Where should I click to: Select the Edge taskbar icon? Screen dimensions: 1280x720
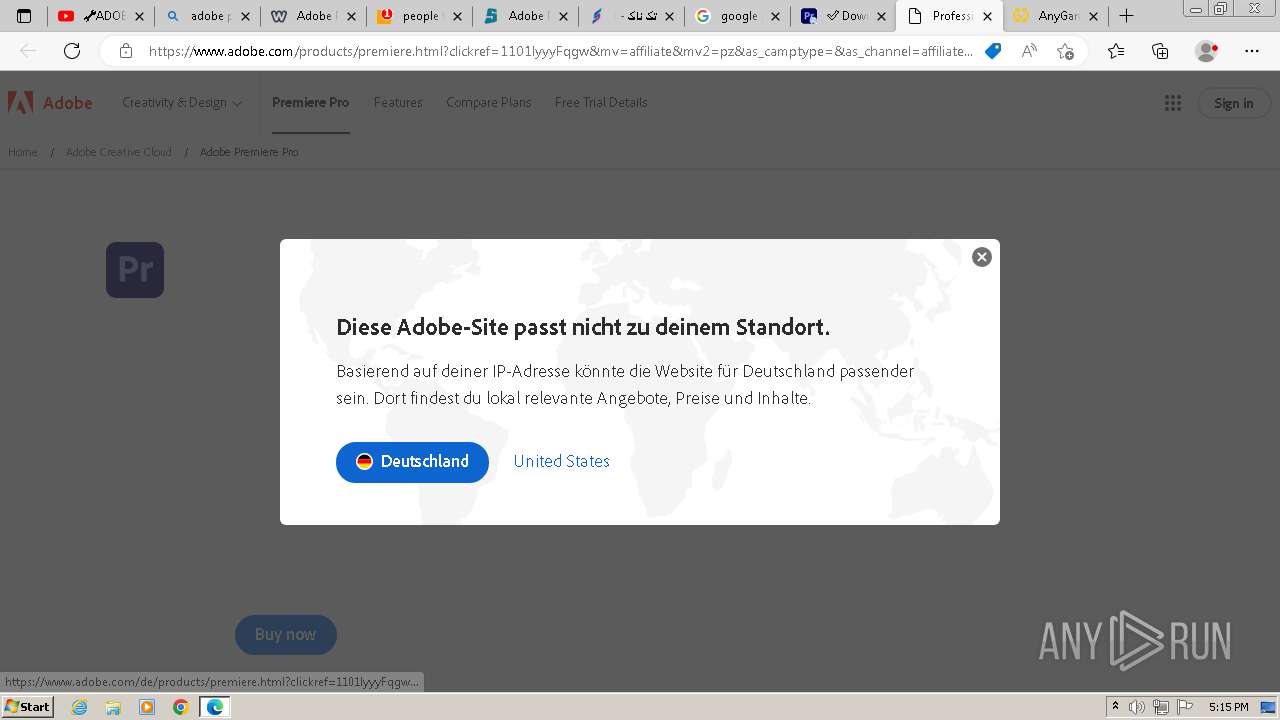(x=215, y=707)
